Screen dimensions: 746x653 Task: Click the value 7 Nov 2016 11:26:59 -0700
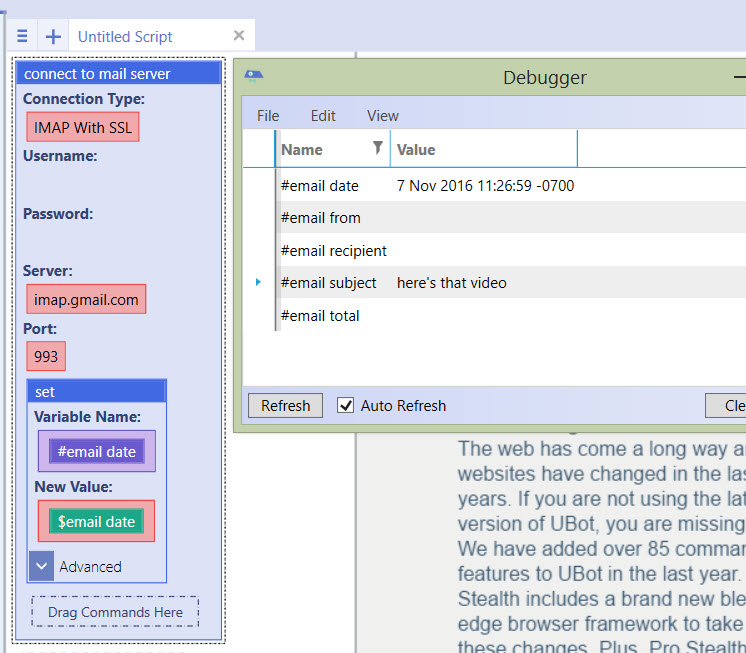click(485, 185)
